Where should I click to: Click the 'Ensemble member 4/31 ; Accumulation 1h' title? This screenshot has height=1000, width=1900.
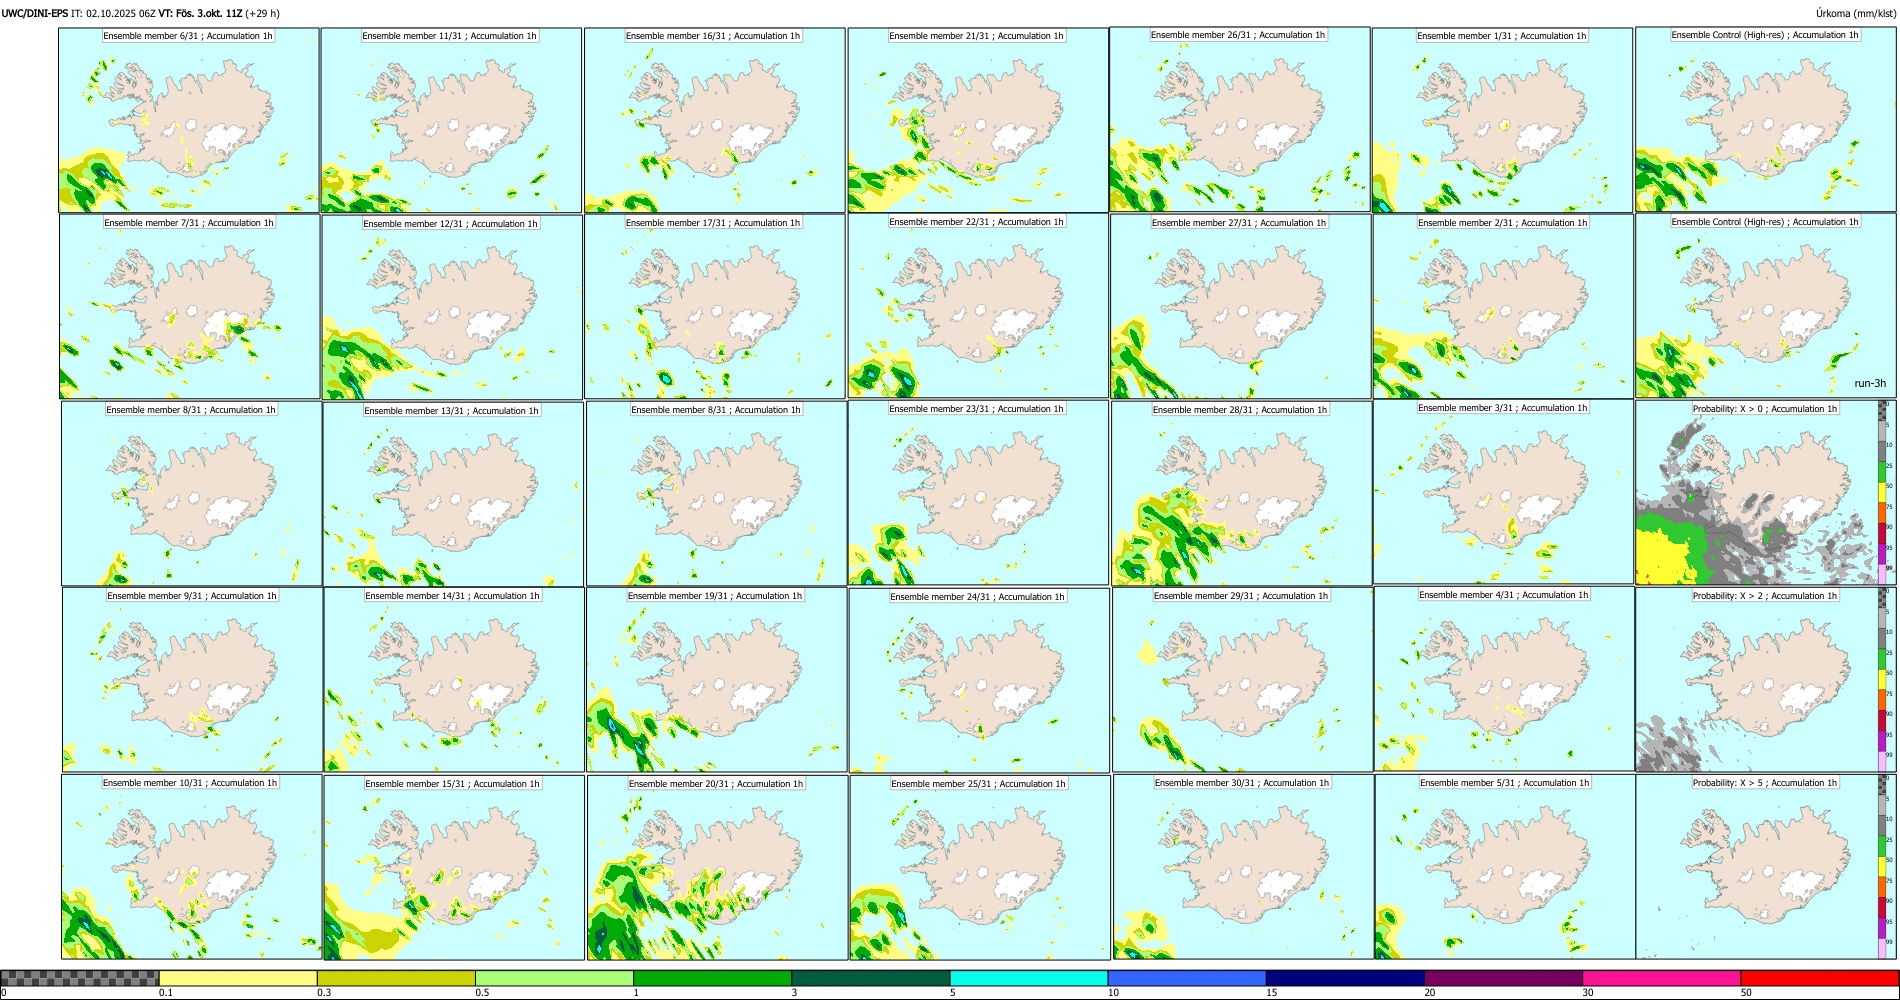[1503, 595]
